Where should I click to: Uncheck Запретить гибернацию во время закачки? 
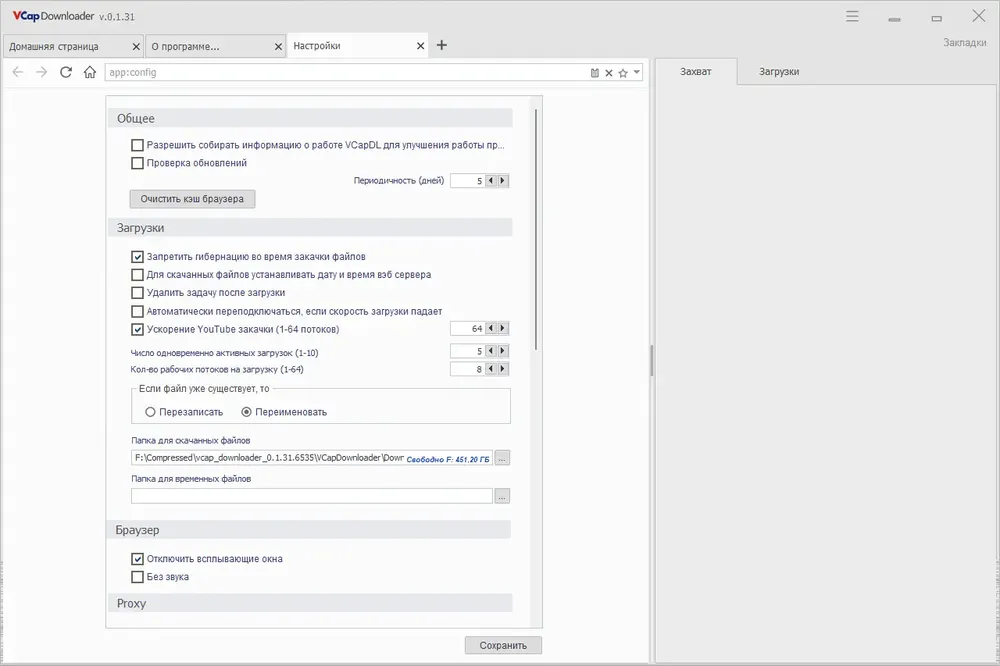click(x=137, y=257)
